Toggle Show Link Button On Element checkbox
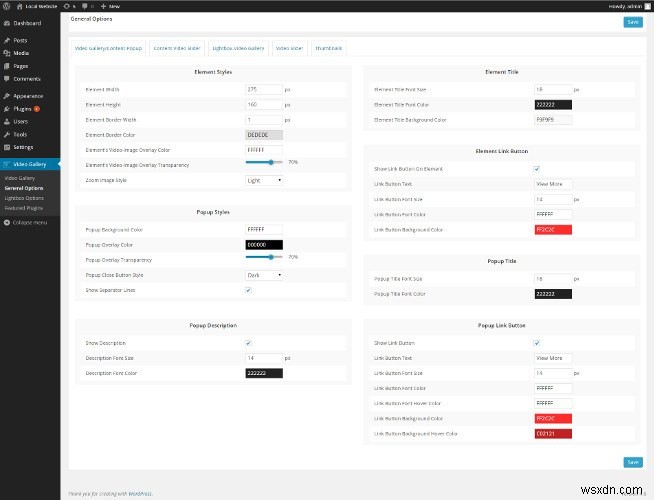654x500 pixels. pyautogui.click(x=536, y=169)
